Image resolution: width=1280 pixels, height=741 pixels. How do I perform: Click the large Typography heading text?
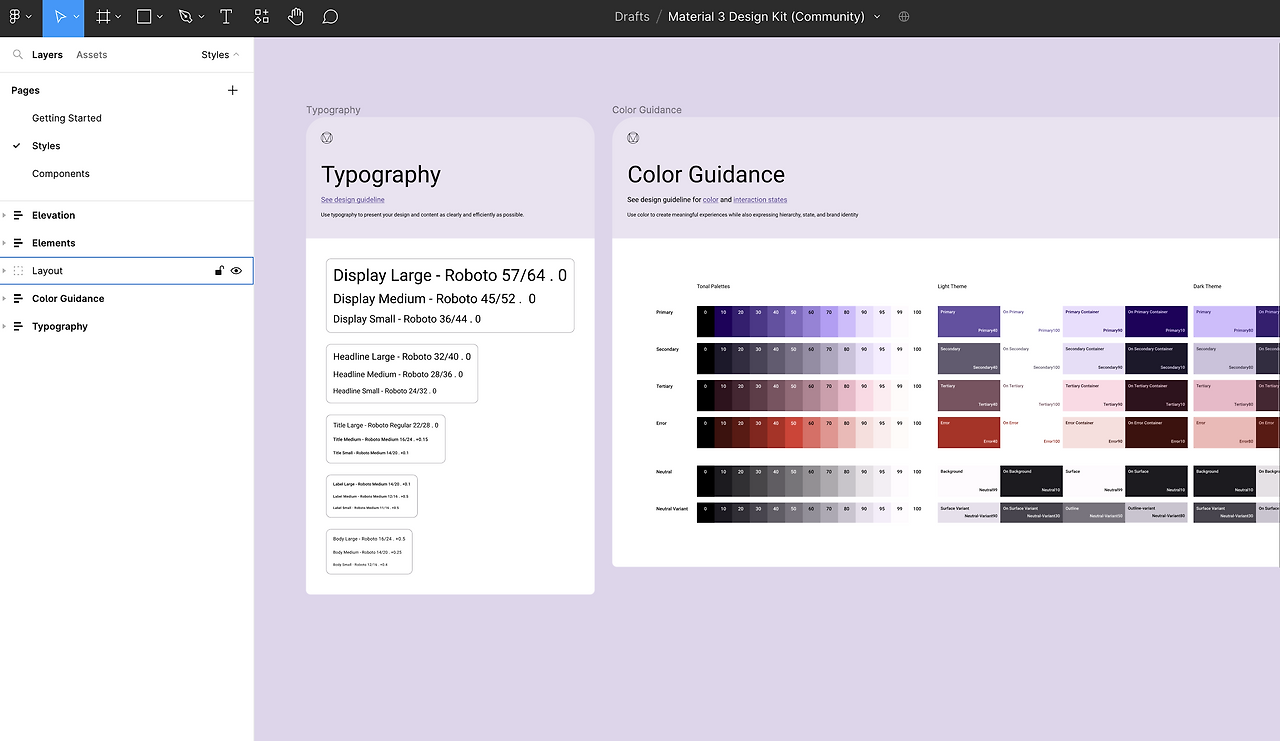[381, 175]
